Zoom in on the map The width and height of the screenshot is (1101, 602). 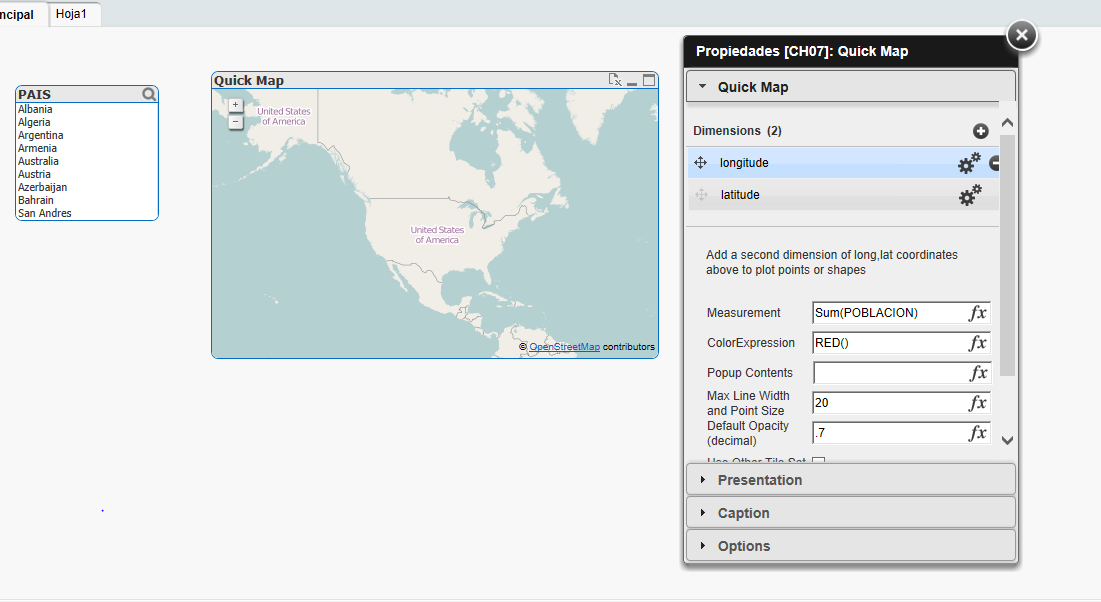[235, 105]
